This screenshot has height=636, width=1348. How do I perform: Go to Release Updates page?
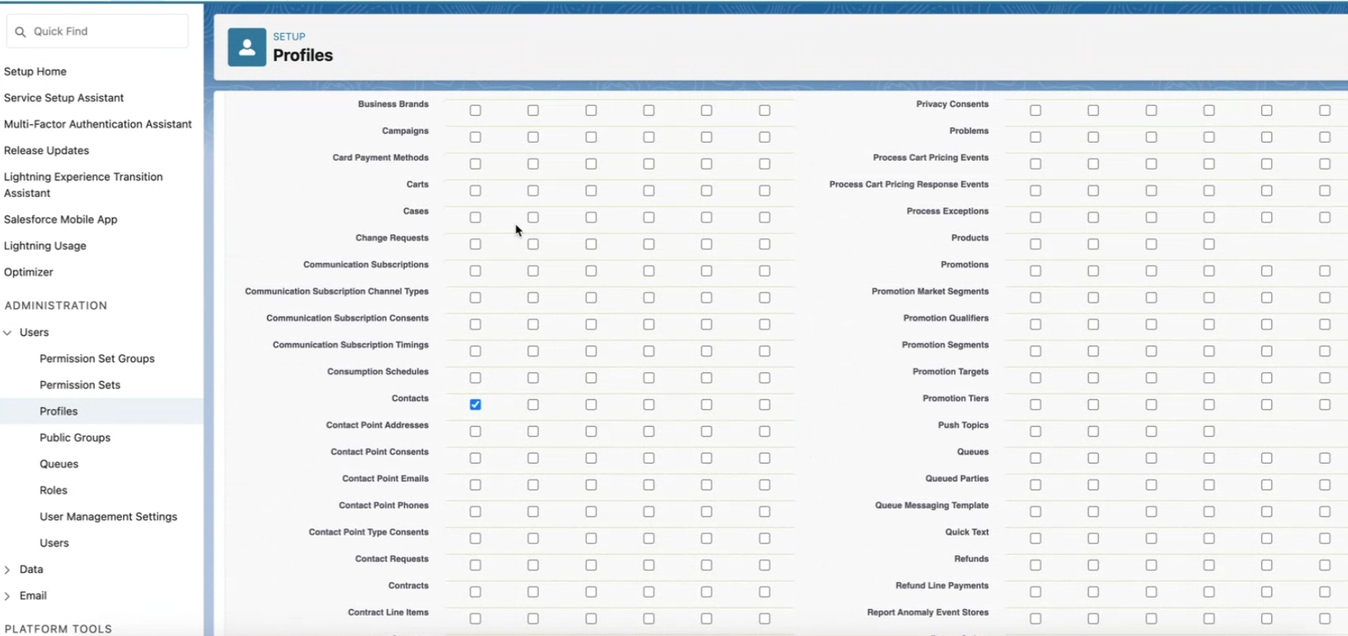[x=46, y=151]
